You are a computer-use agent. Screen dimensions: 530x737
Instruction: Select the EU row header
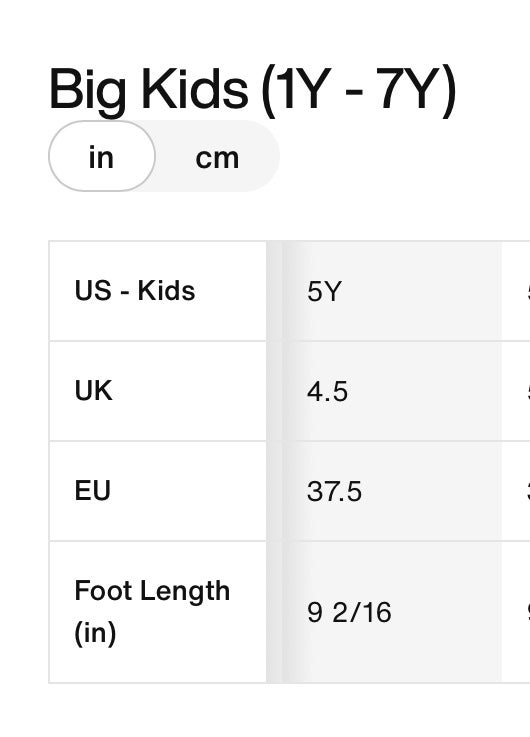coord(158,491)
